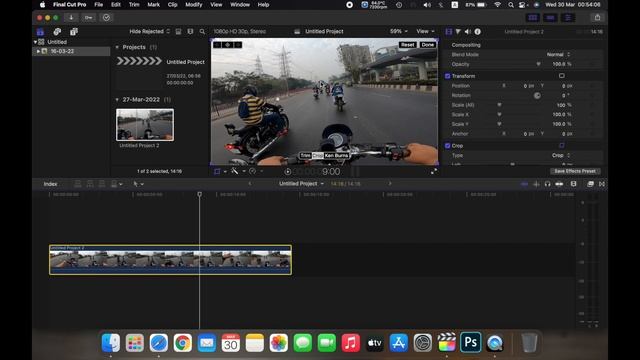
Task: Collapse the Untitled library triangle
Action: click(35, 42)
